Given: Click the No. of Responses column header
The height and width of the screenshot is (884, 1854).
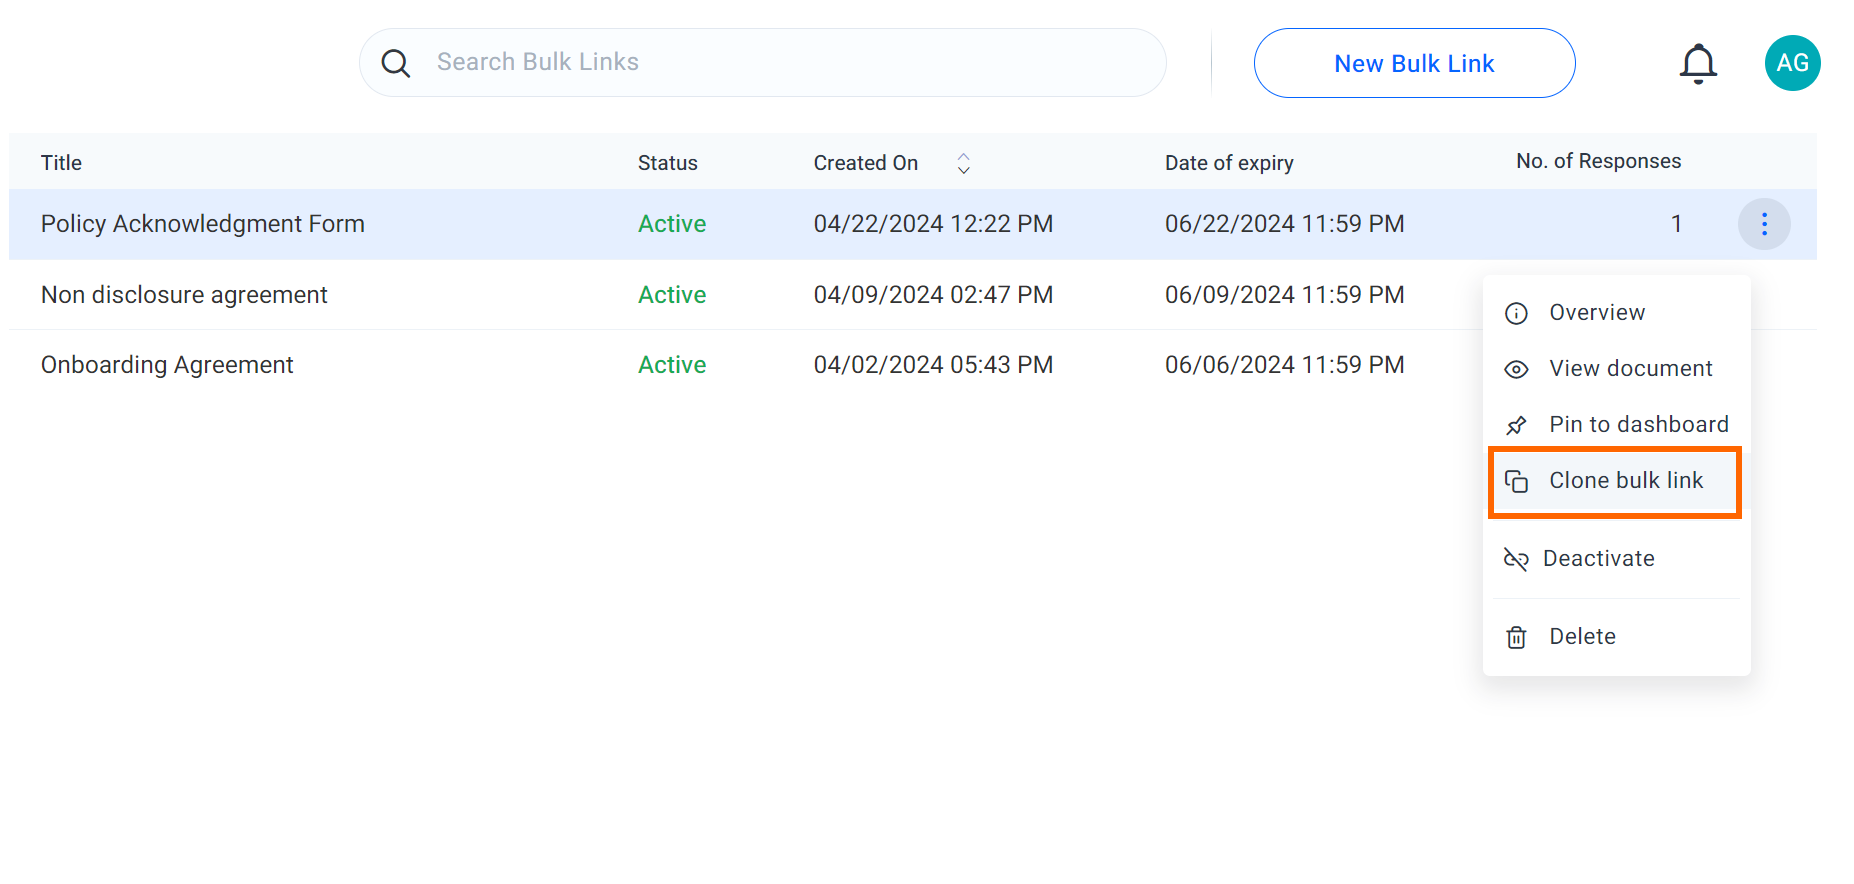Looking at the screenshot, I should coord(1598,161).
